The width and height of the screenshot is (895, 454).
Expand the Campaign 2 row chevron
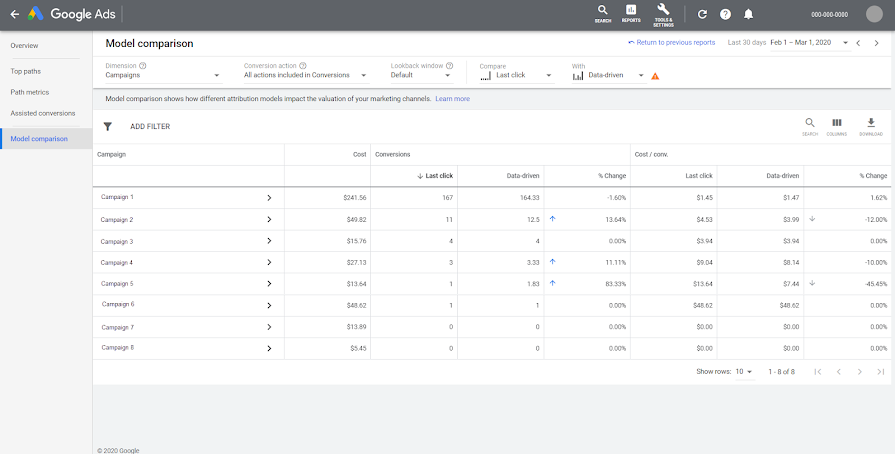coord(269,220)
